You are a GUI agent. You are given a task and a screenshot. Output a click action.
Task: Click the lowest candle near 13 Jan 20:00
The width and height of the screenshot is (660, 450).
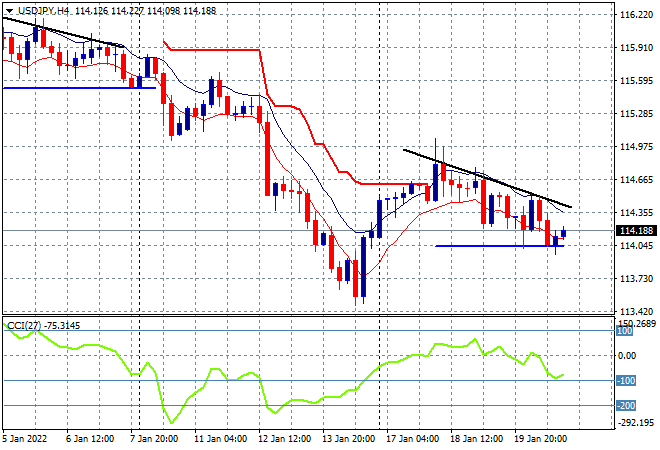(356, 279)
